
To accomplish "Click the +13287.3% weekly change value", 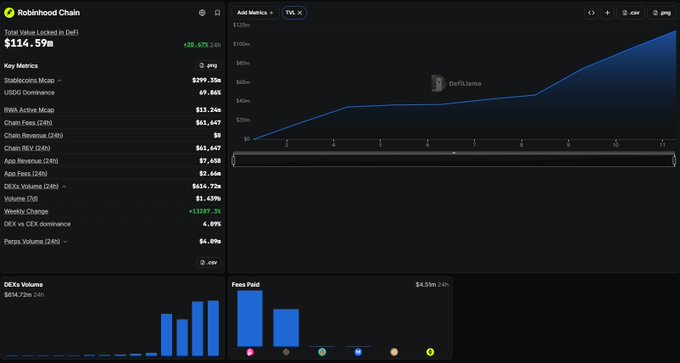I will pos(205,211).
